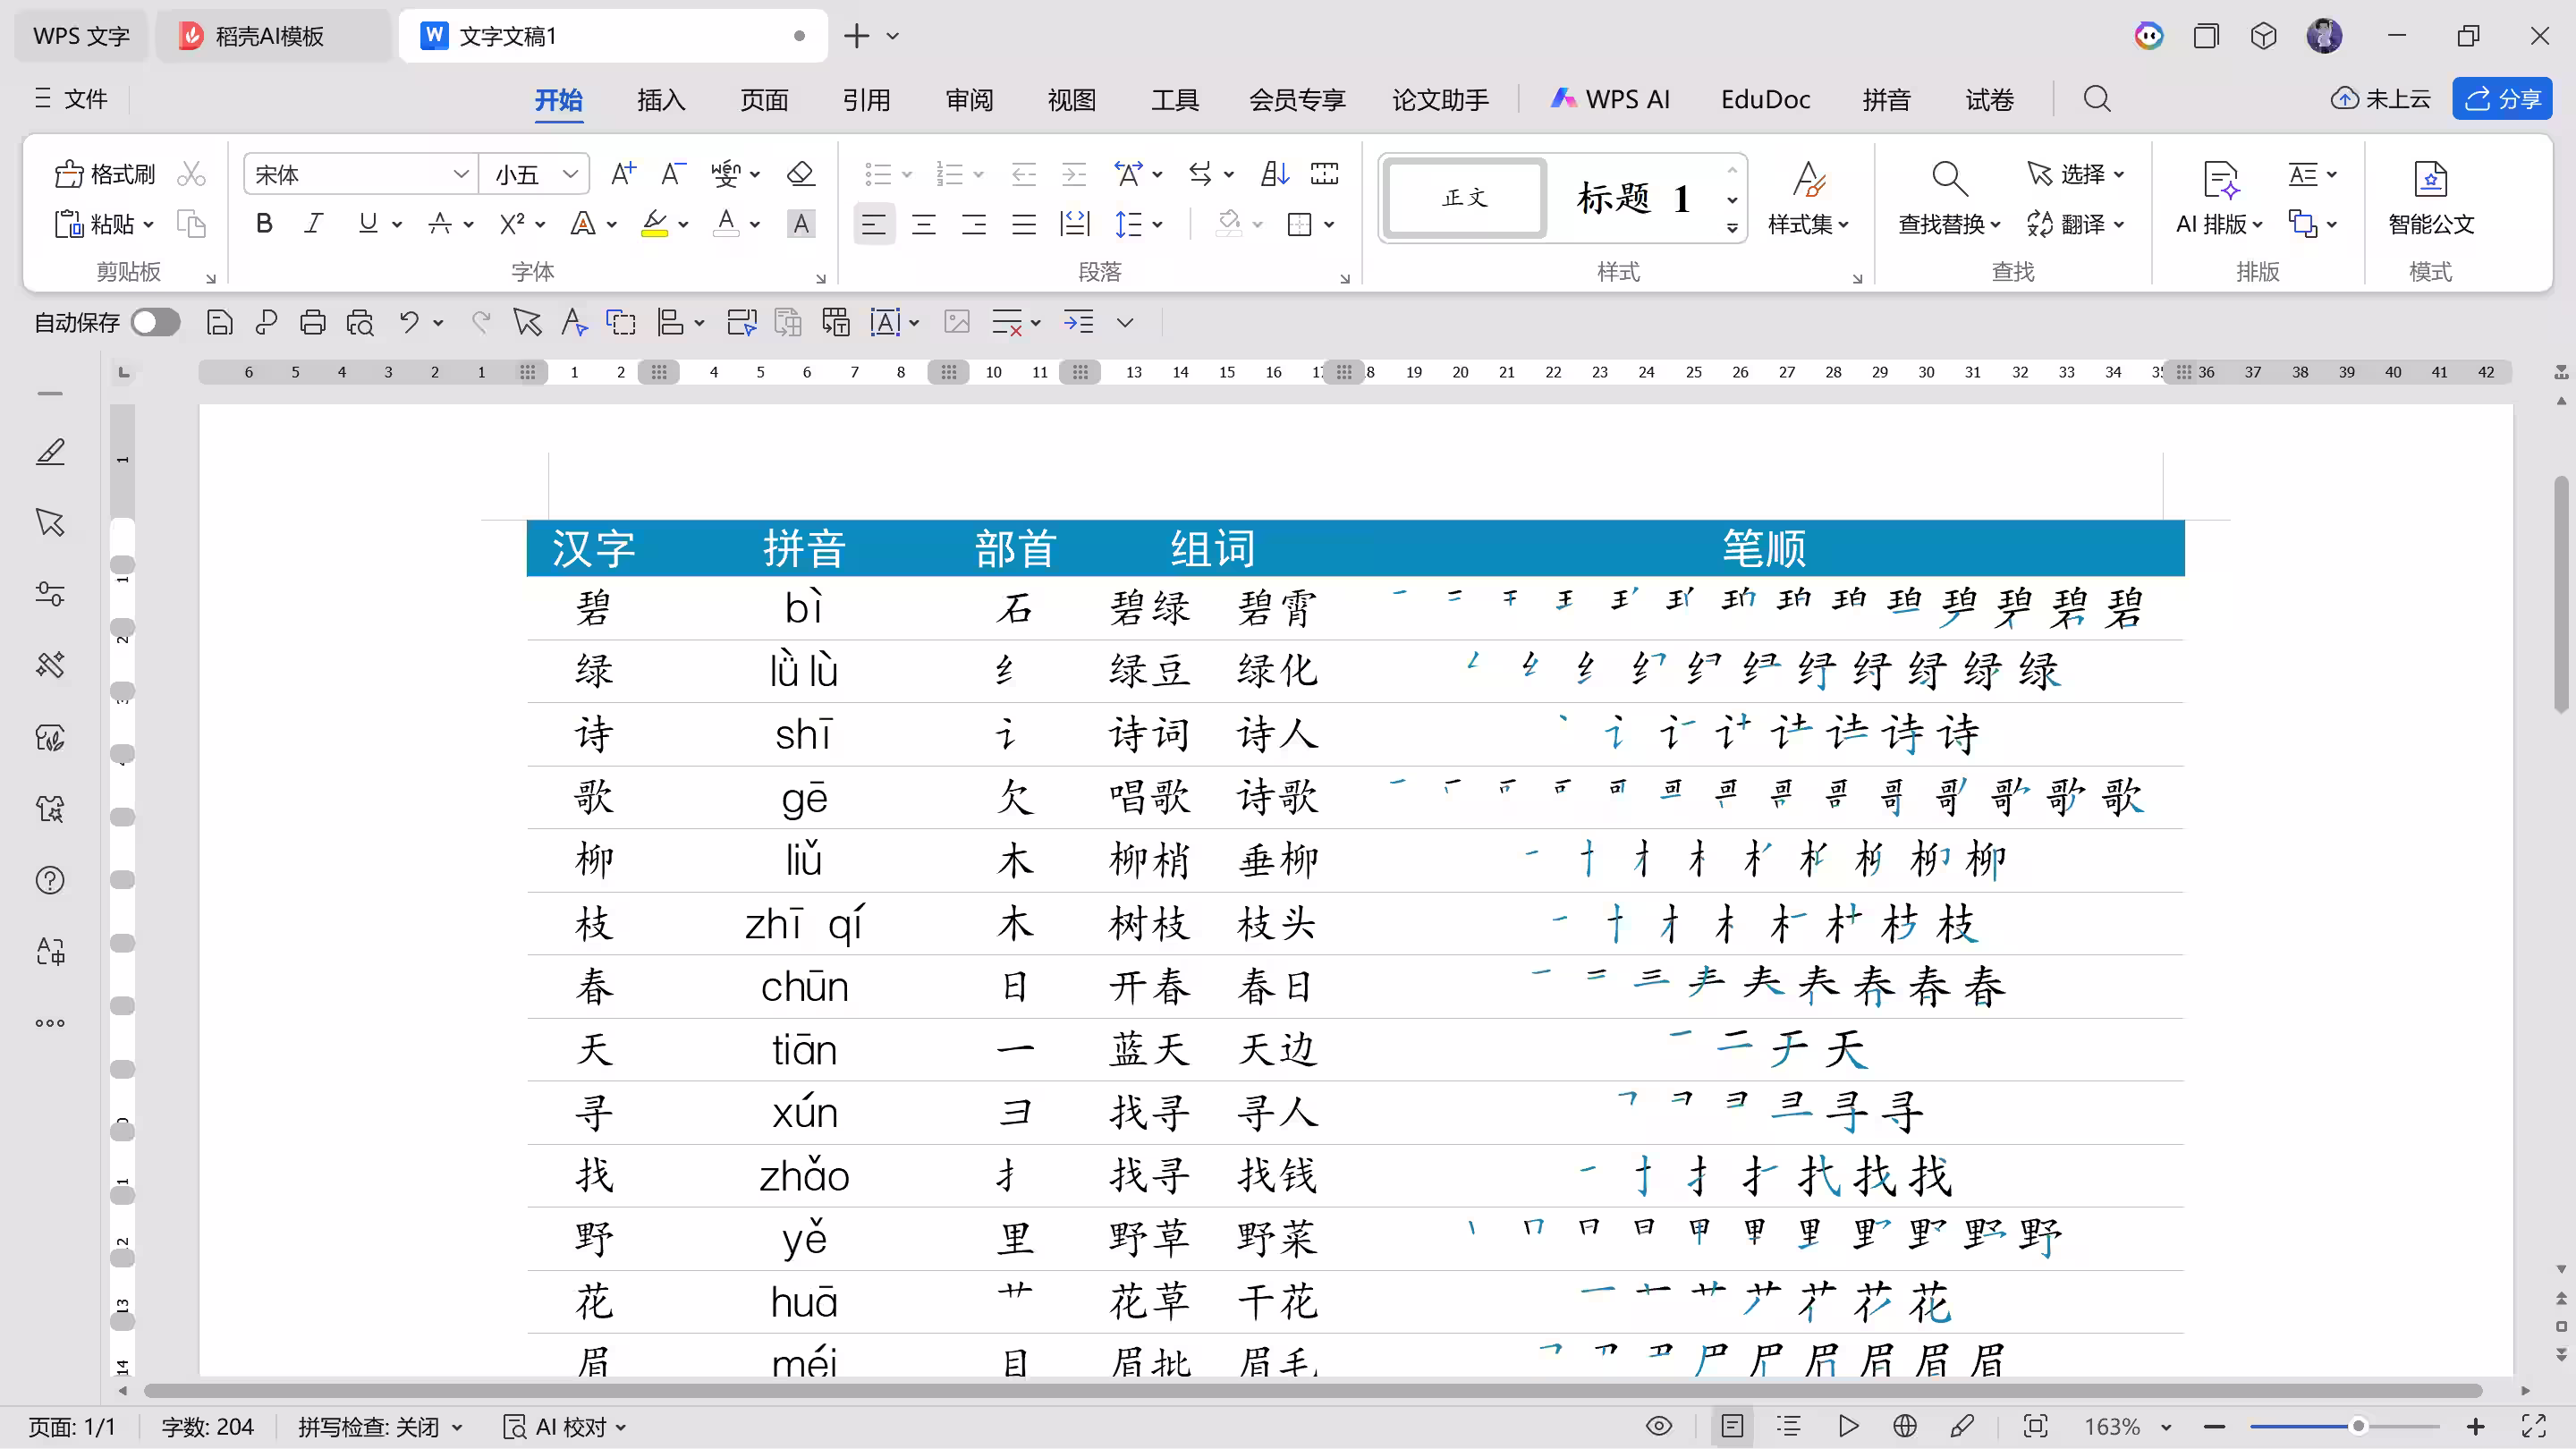Click the clear formatting eraser icon

(x=800, y=174)
